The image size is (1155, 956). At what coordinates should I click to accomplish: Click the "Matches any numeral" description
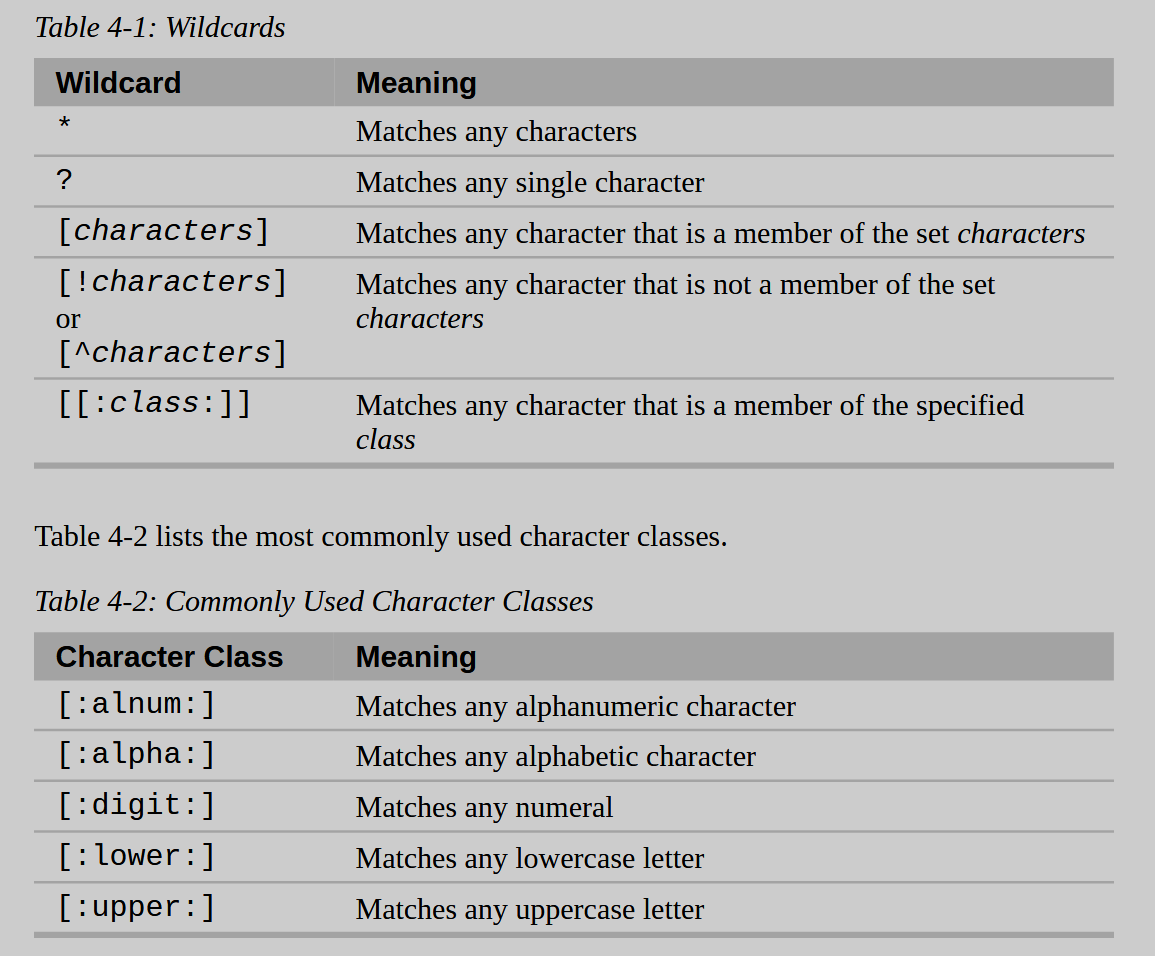(484, 807)
